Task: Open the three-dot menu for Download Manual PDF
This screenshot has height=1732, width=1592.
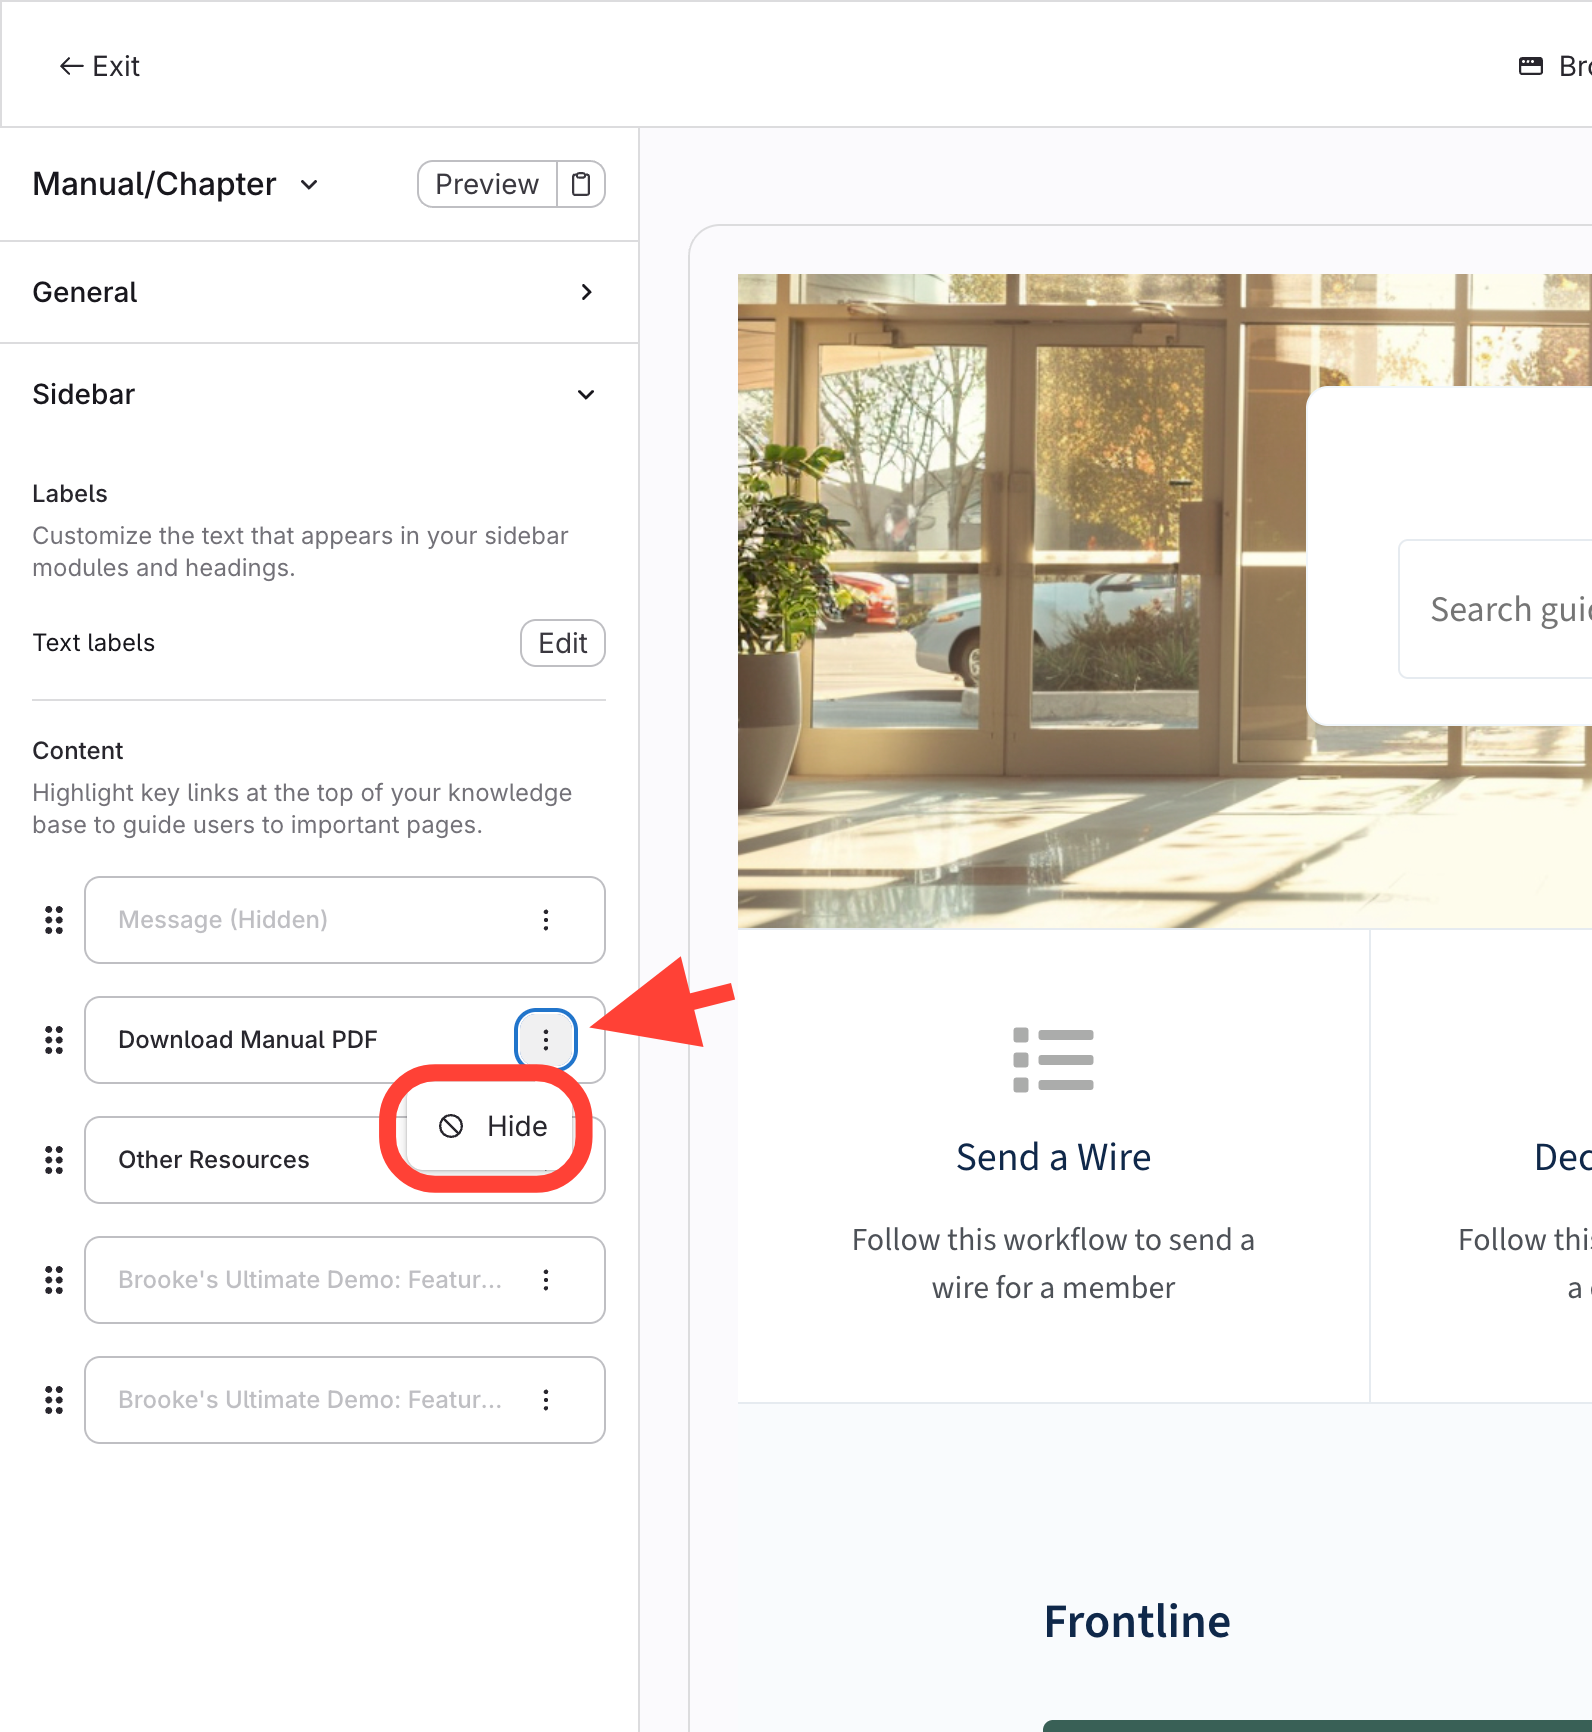Action: pyautogui.click(x=546, y=1040)
